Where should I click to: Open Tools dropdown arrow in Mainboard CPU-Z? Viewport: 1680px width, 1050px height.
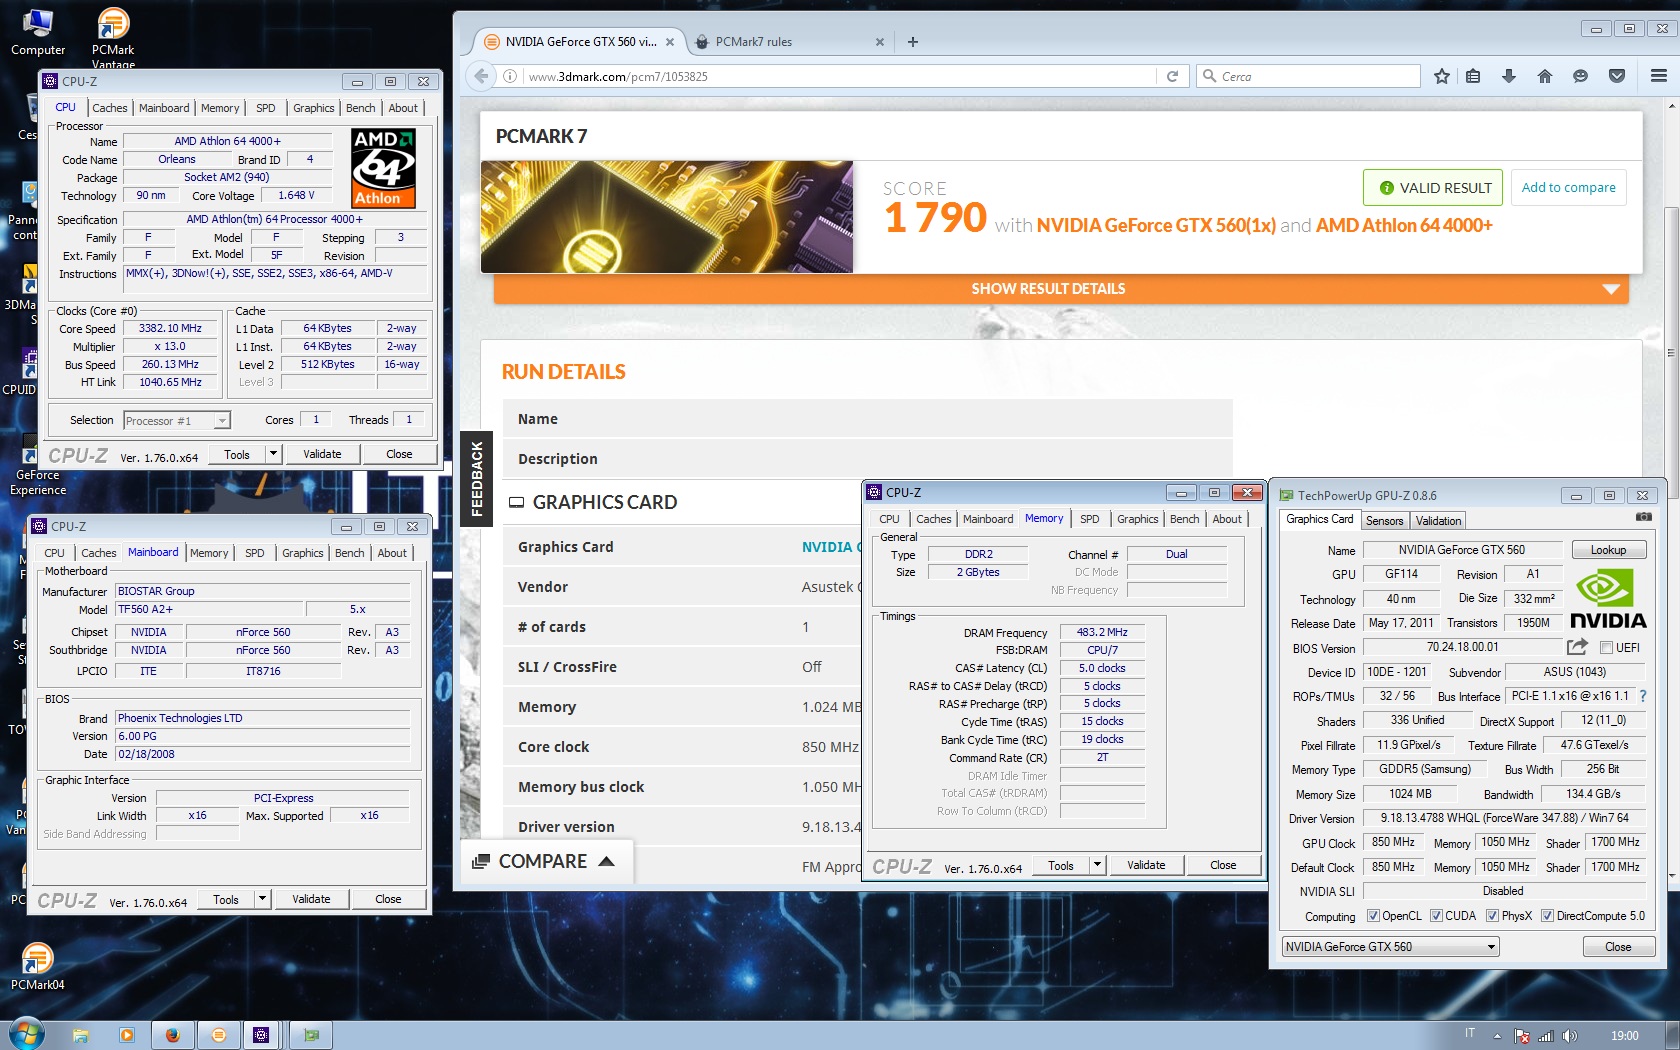pyautogui.click(x=261, y=899)
